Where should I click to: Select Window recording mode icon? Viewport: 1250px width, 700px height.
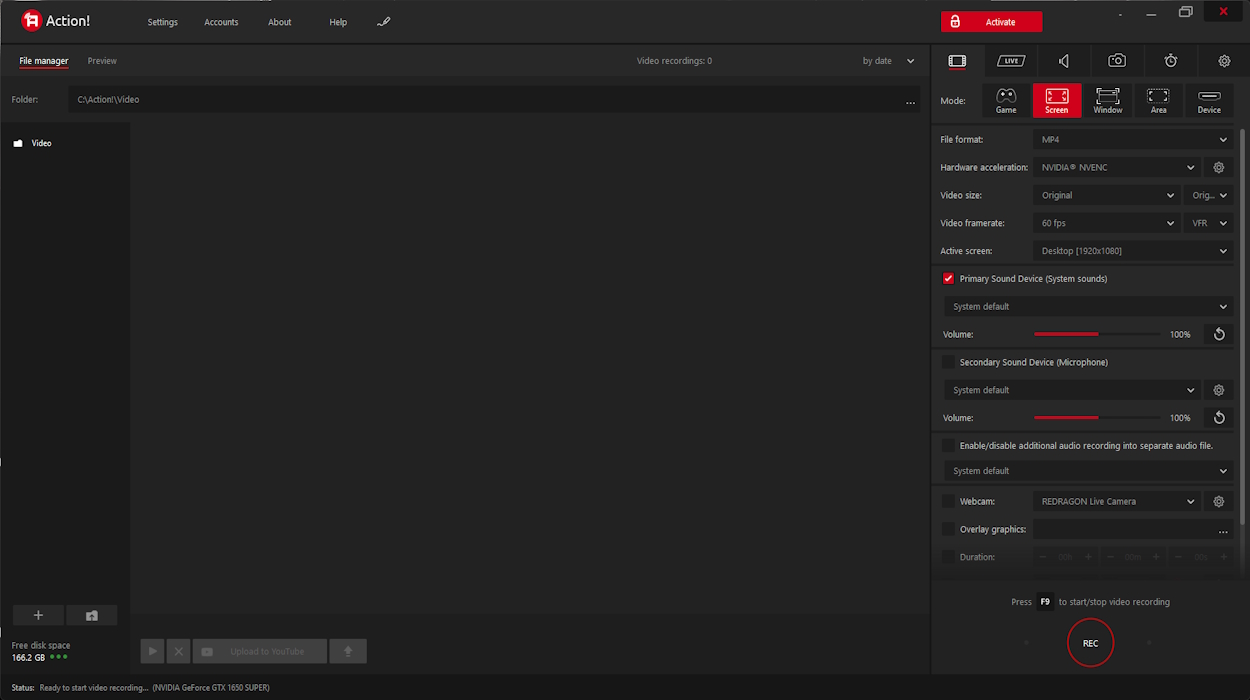point(1107,100)
